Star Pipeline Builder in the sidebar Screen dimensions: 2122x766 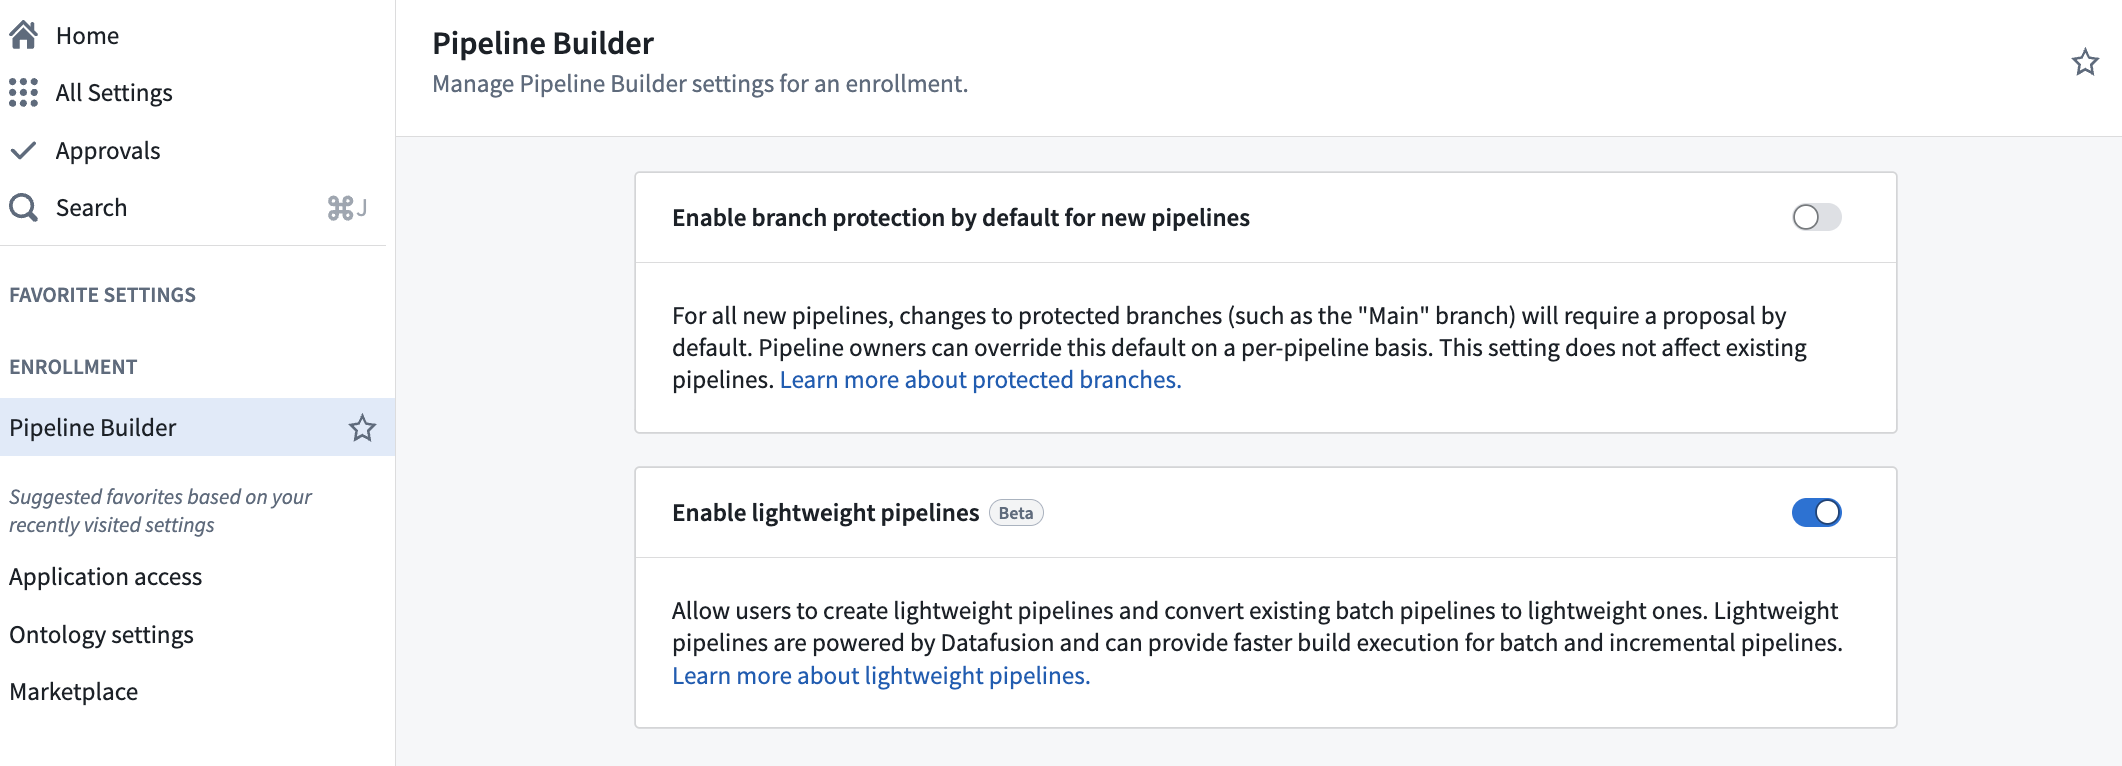click(362, 428)
